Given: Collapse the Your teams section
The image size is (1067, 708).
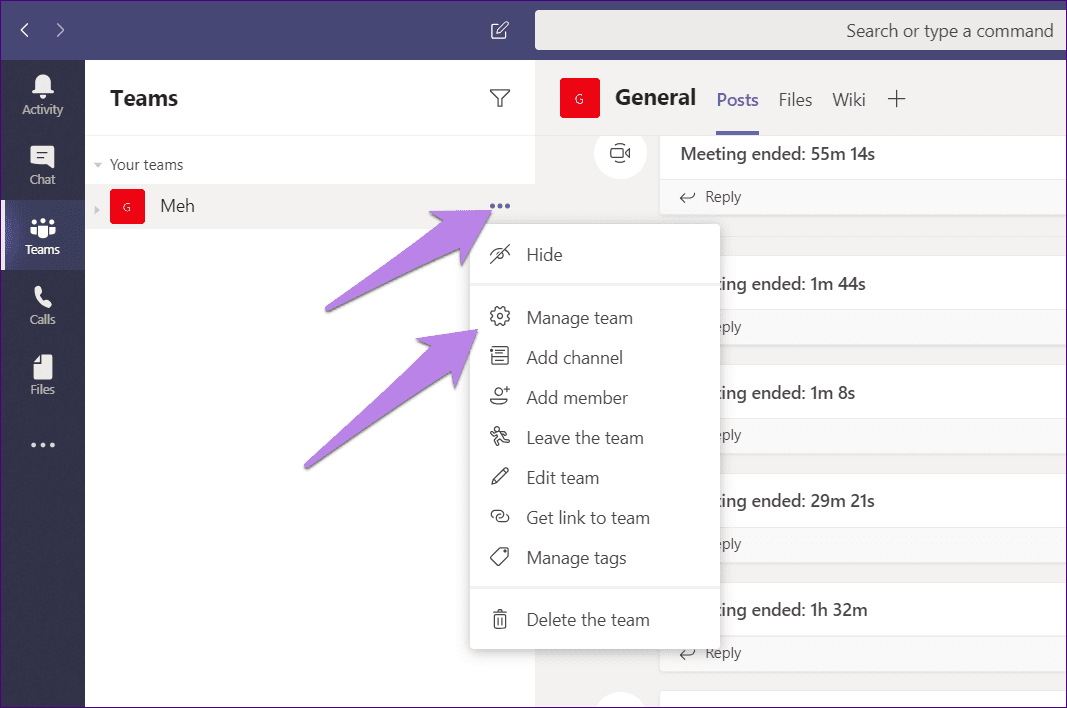Looking at the screenshot, I should [x=98, y=165].
